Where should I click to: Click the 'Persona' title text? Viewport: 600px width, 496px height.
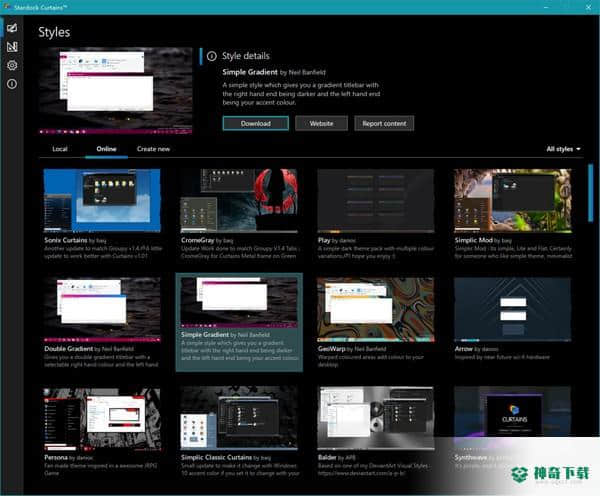click(x=56, y=457)
